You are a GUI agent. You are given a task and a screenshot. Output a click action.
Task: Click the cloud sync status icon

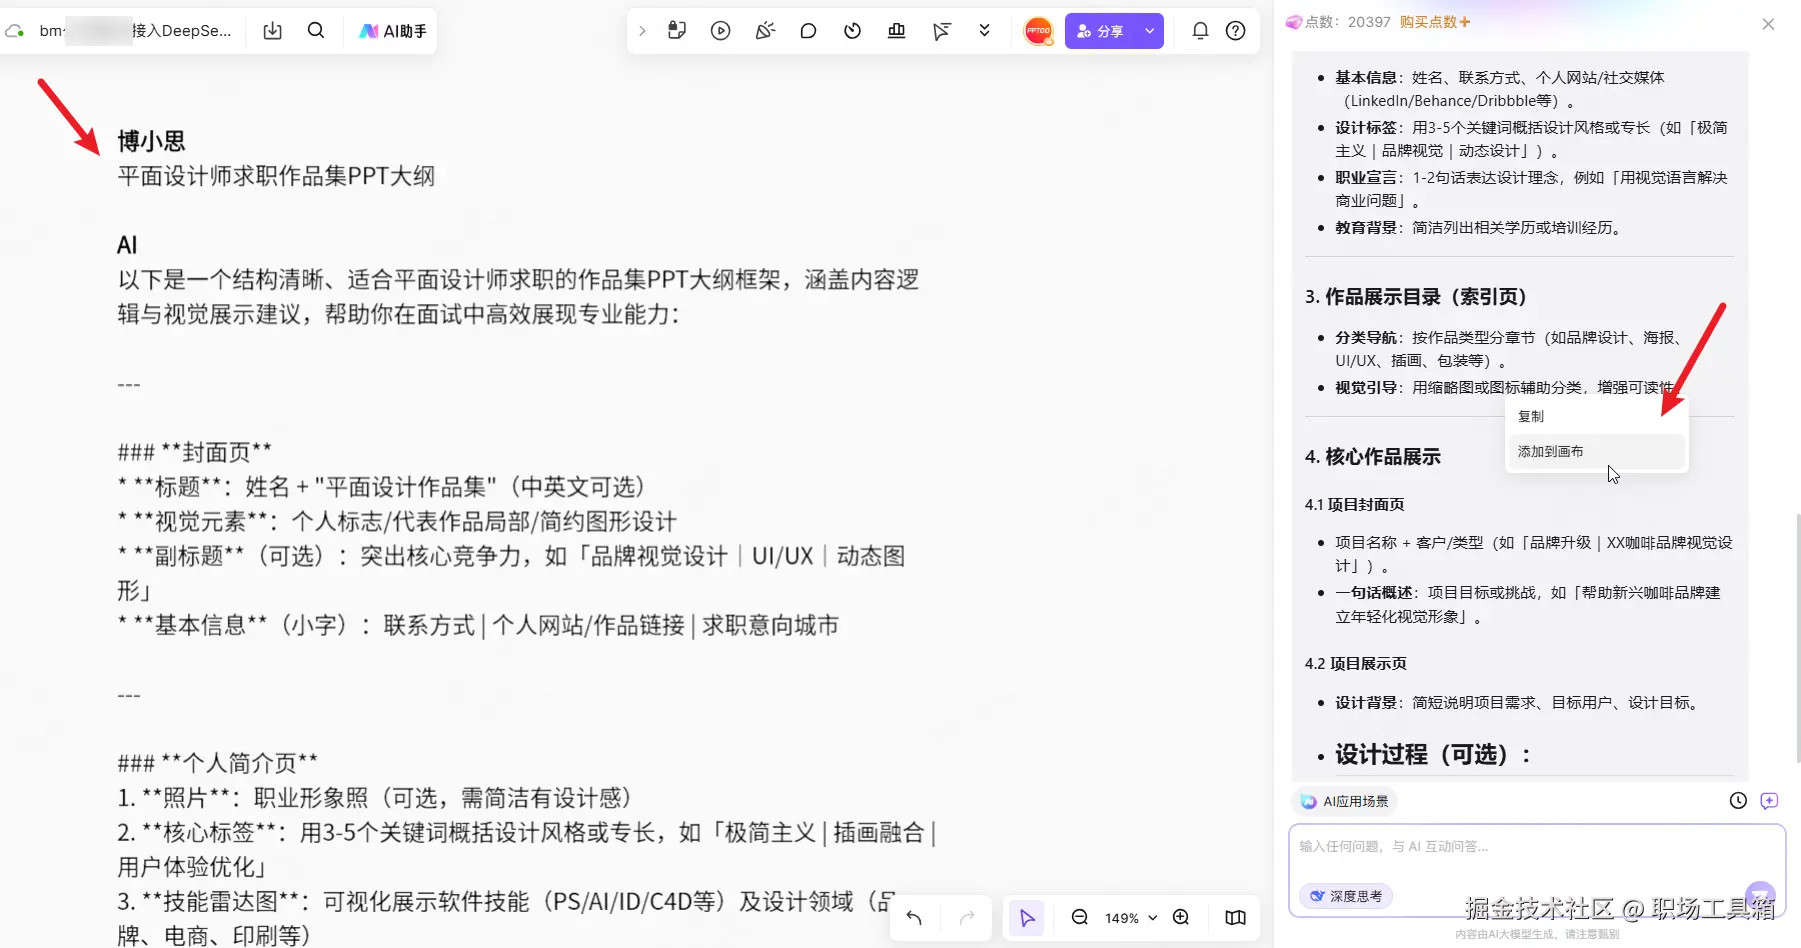pyautogui.click(x=15, y=31)
